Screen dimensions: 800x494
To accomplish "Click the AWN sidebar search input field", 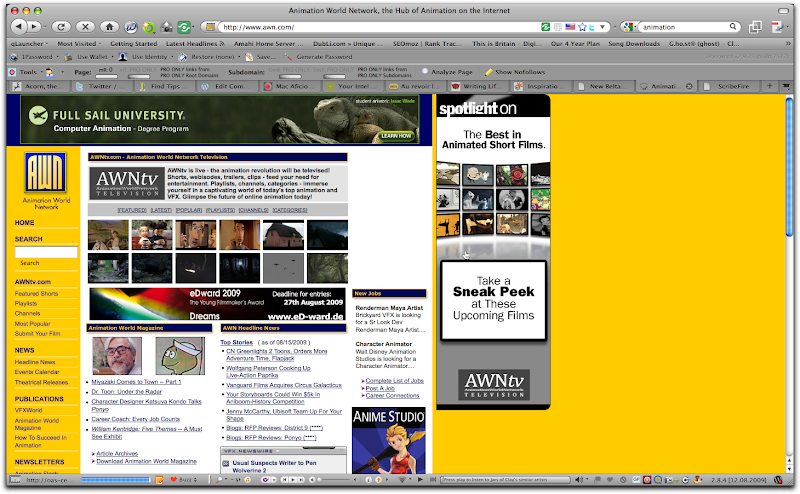I will tap(46, 252).
